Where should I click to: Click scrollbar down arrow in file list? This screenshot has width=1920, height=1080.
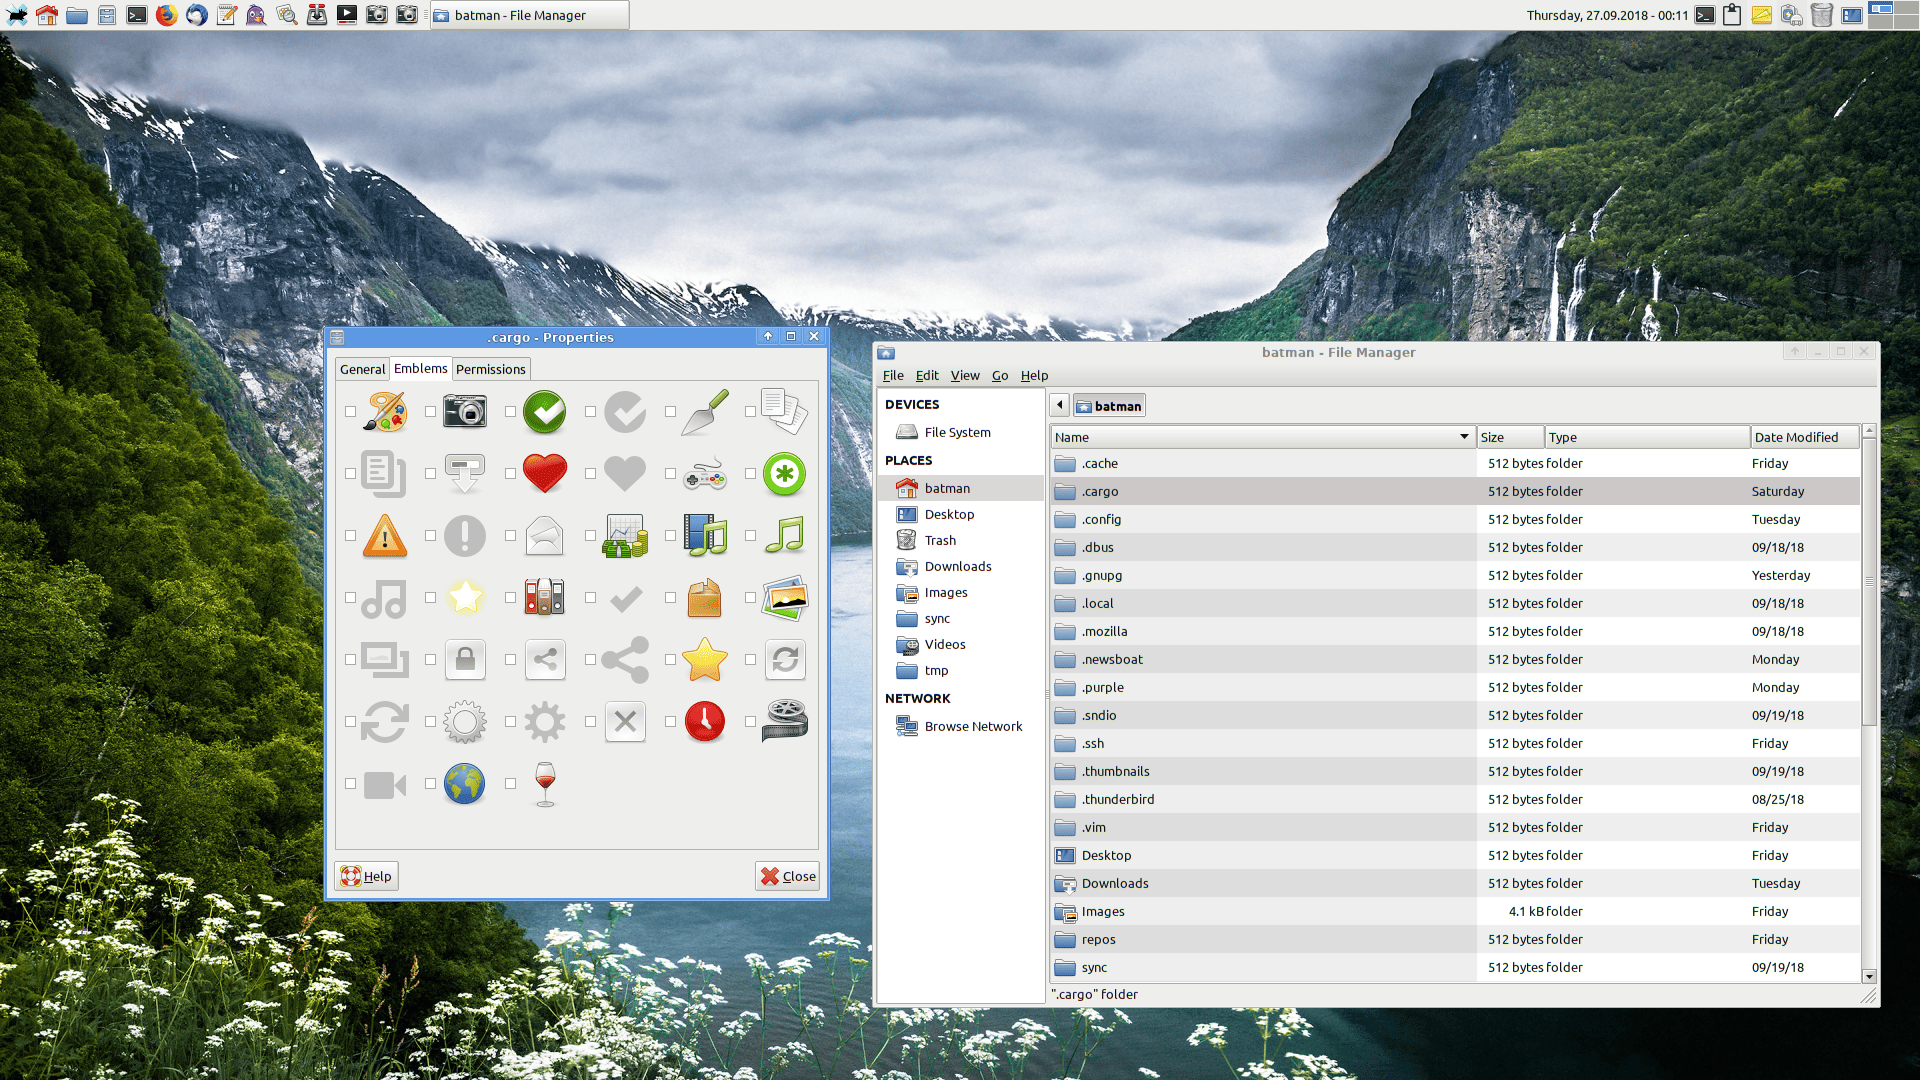coord(1868,976)
